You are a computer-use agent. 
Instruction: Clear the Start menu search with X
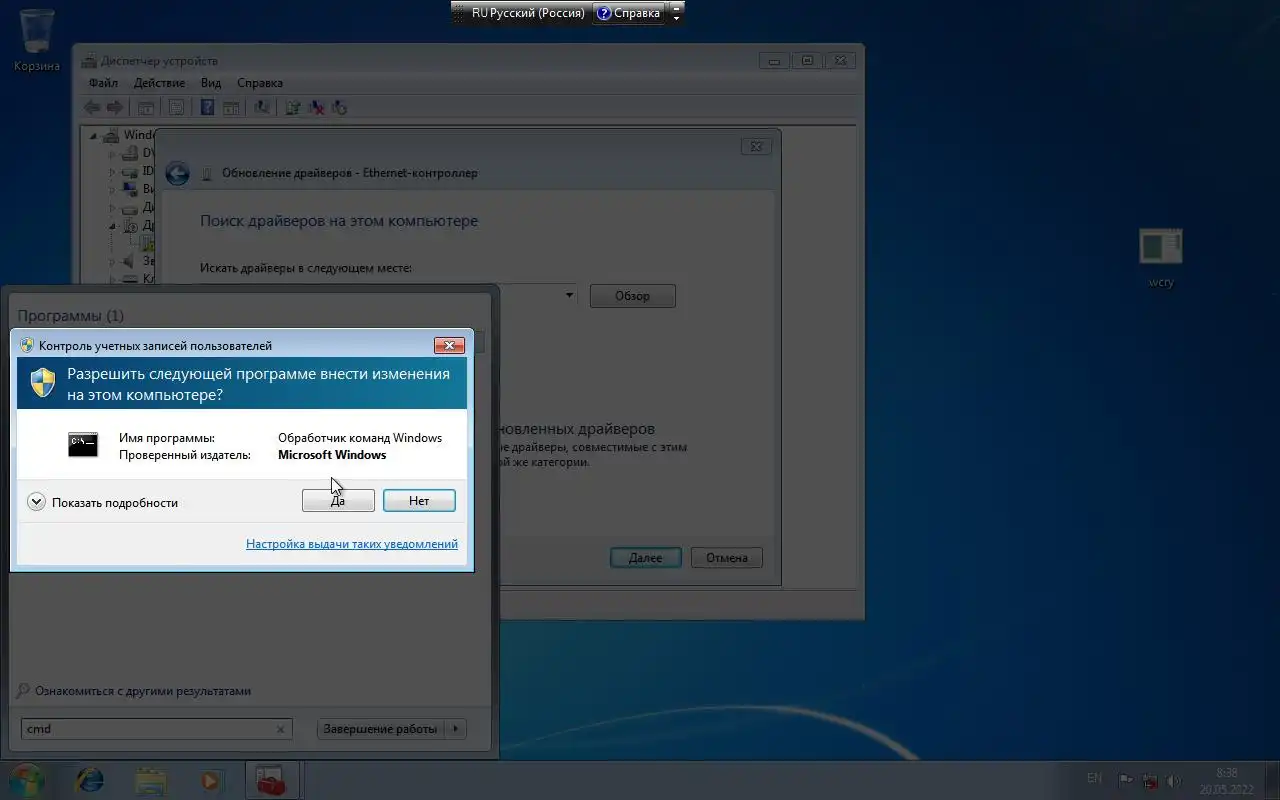point(282,729)
